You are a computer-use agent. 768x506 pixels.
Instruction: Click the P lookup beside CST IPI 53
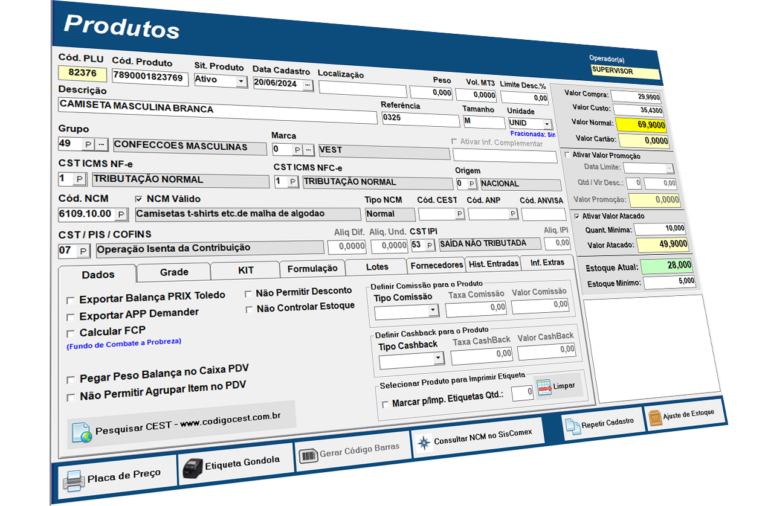click(430, 245)
